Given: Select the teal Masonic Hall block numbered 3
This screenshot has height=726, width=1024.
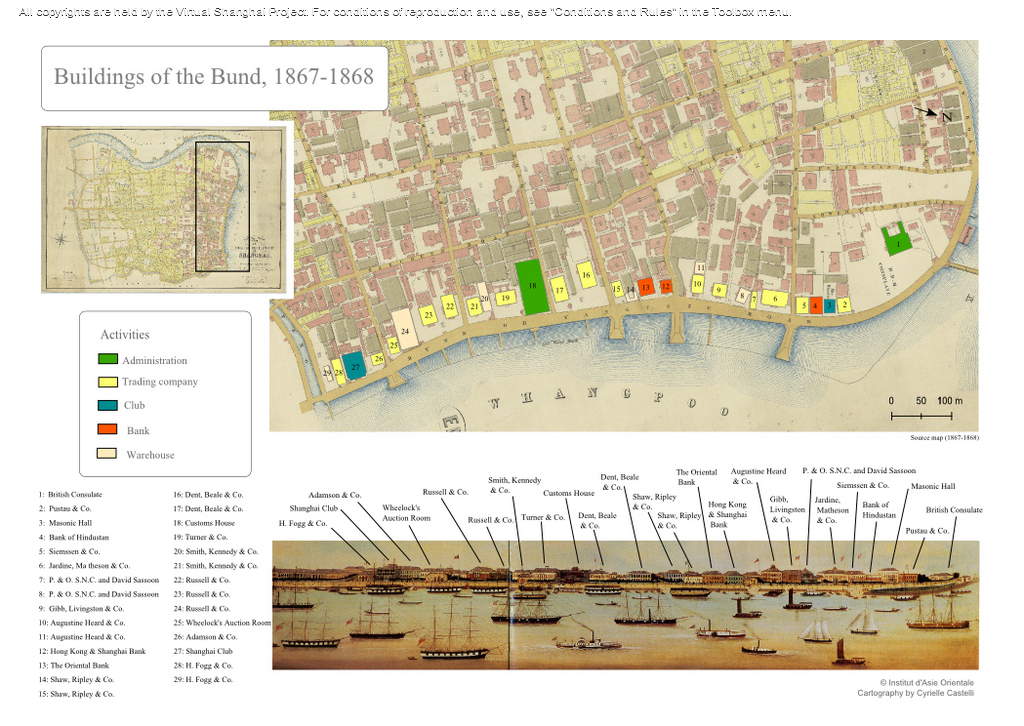Looking at the screenshot, I should click(829, 305).
